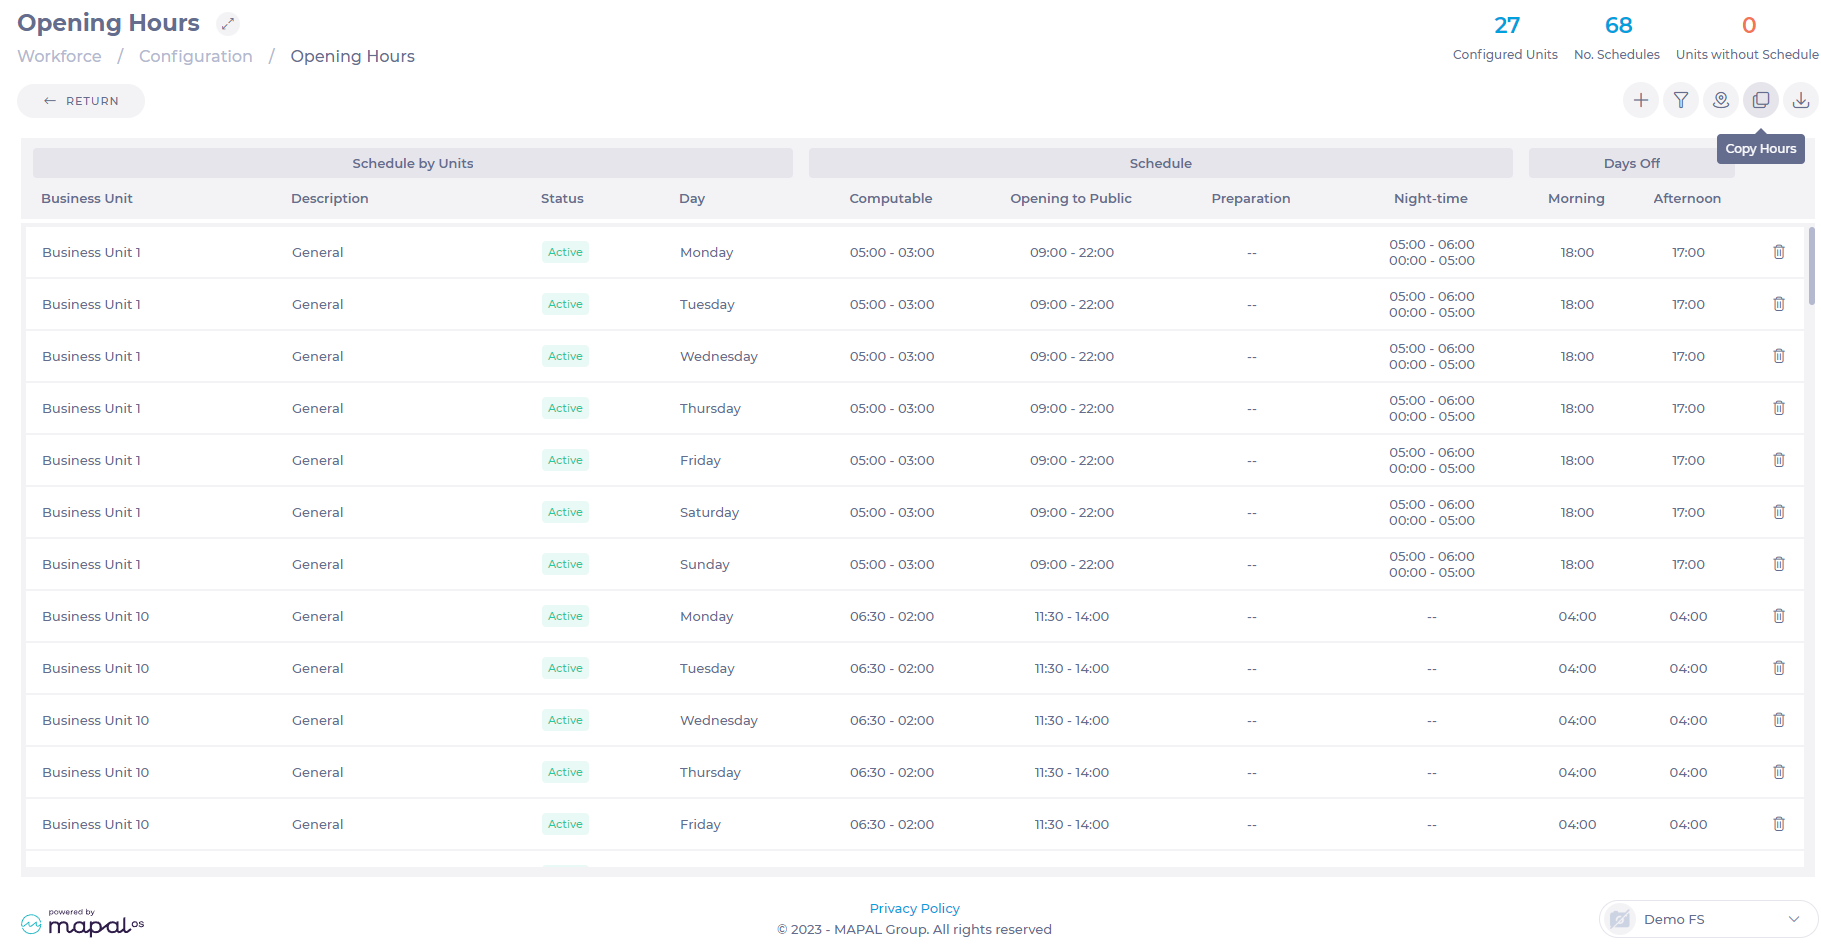
Task: Click the Copy Hours icon
Action: pos(1761,100)
